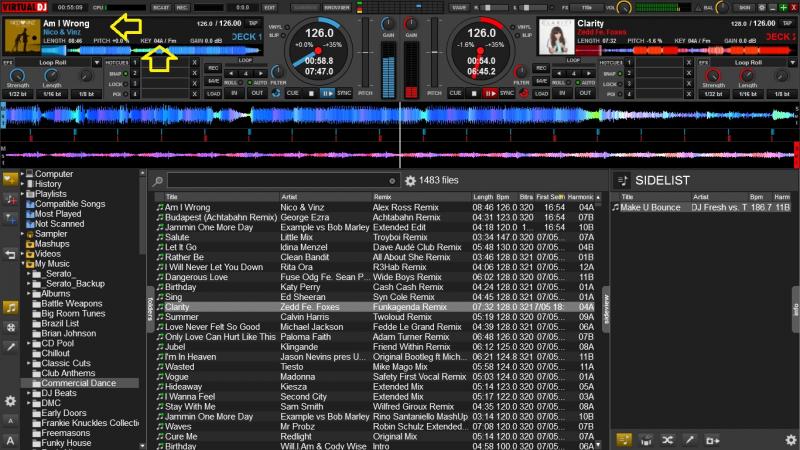Double Deck 2 loop length with right arrow
The image size is (800, 450).
(589, 73)
